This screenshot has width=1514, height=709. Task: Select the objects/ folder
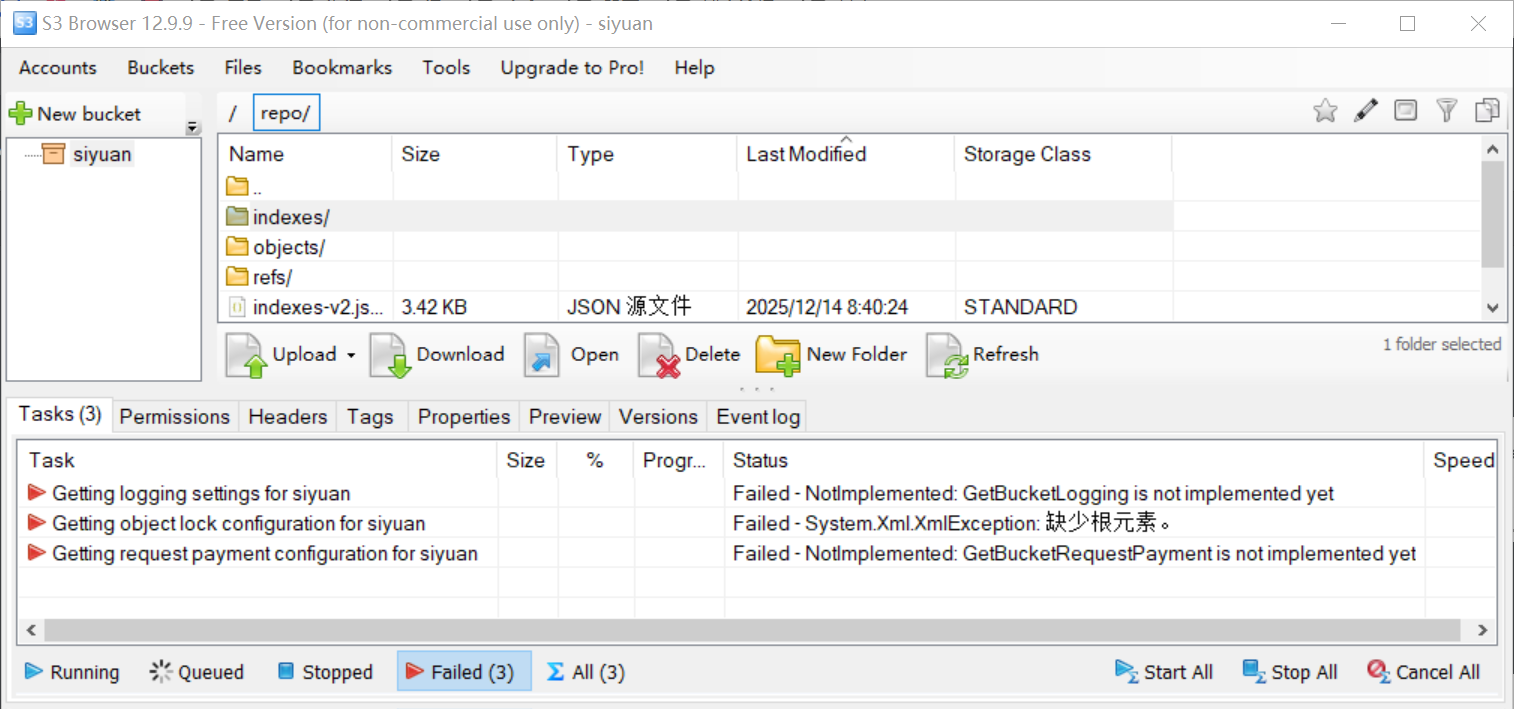pos(695,247)
